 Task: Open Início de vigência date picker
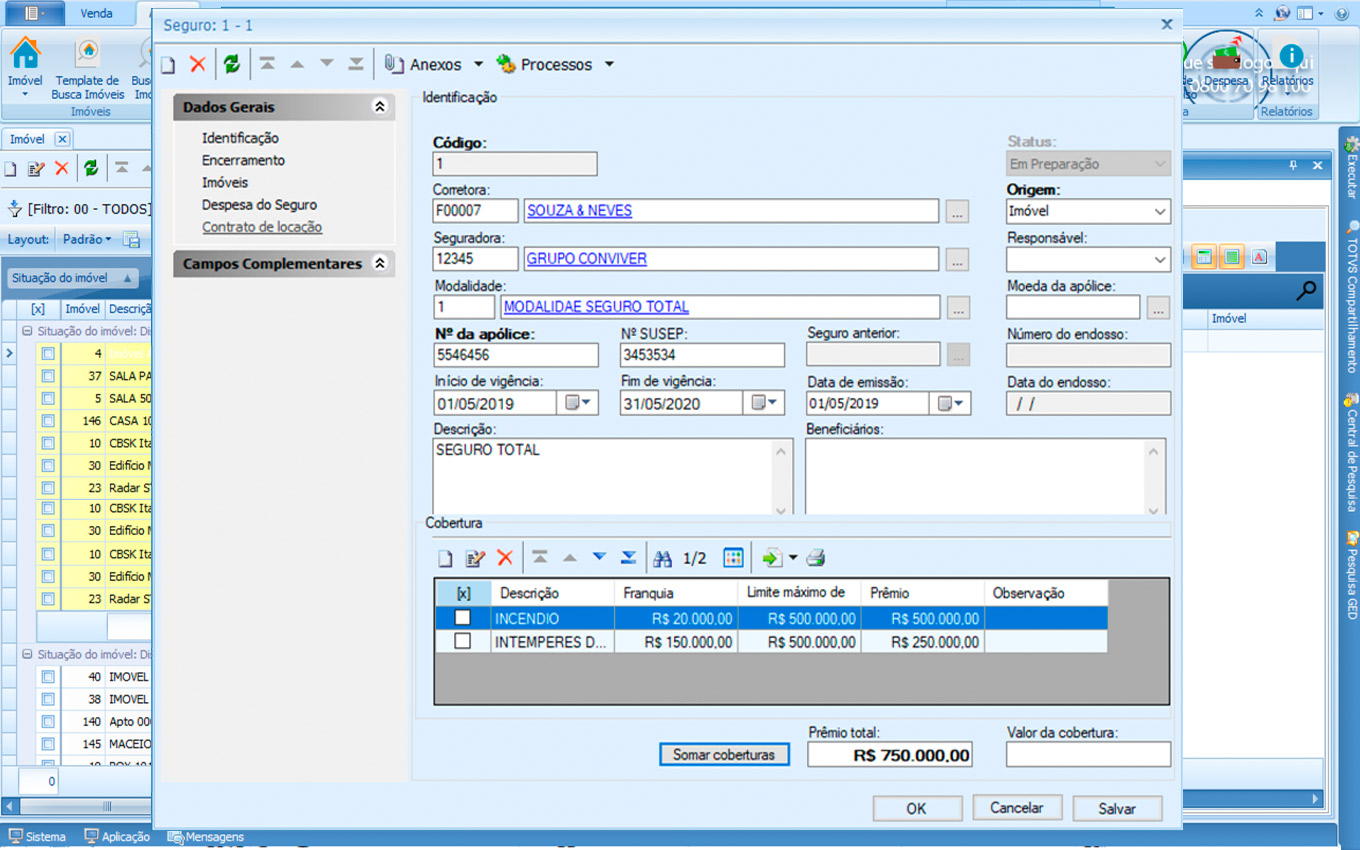[x=577, y=403]
